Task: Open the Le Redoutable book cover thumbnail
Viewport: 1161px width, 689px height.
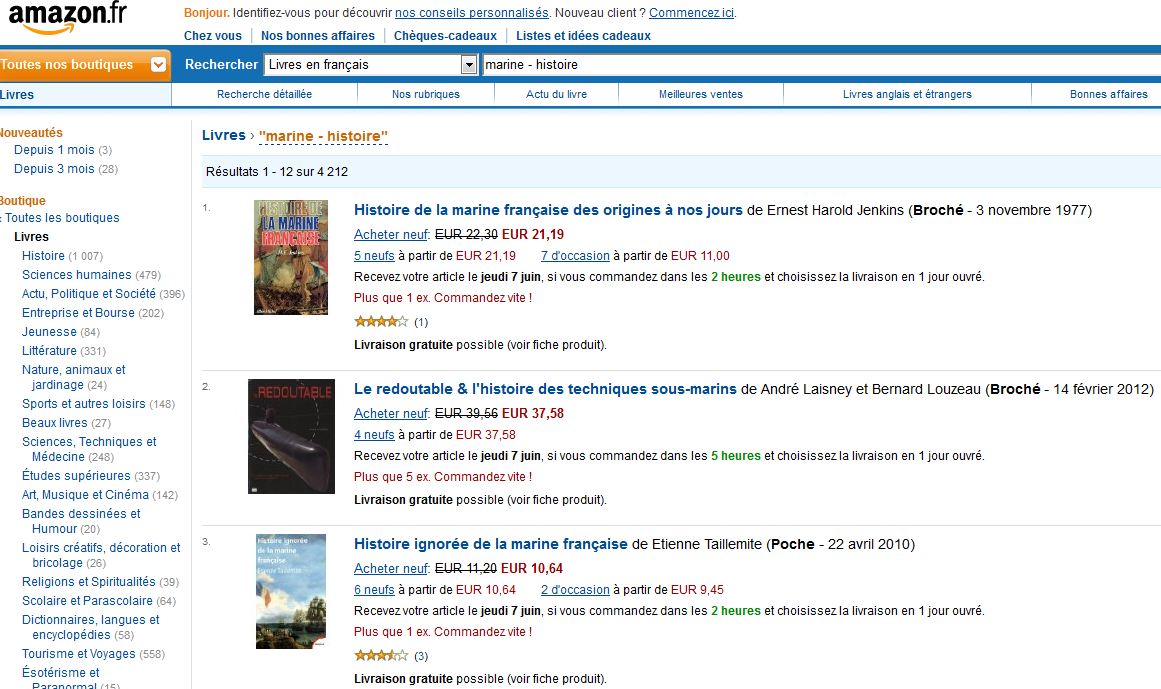Action: click(x=291, y=437)
